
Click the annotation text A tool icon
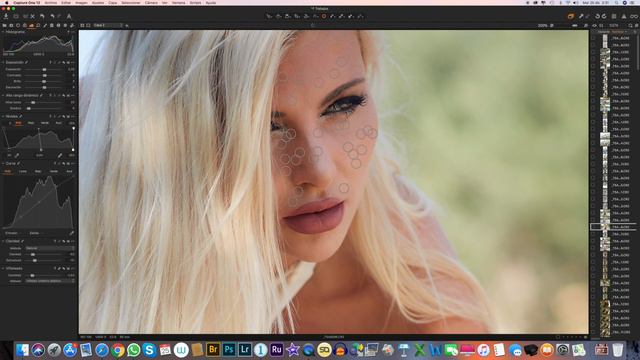tap(69, 16)
